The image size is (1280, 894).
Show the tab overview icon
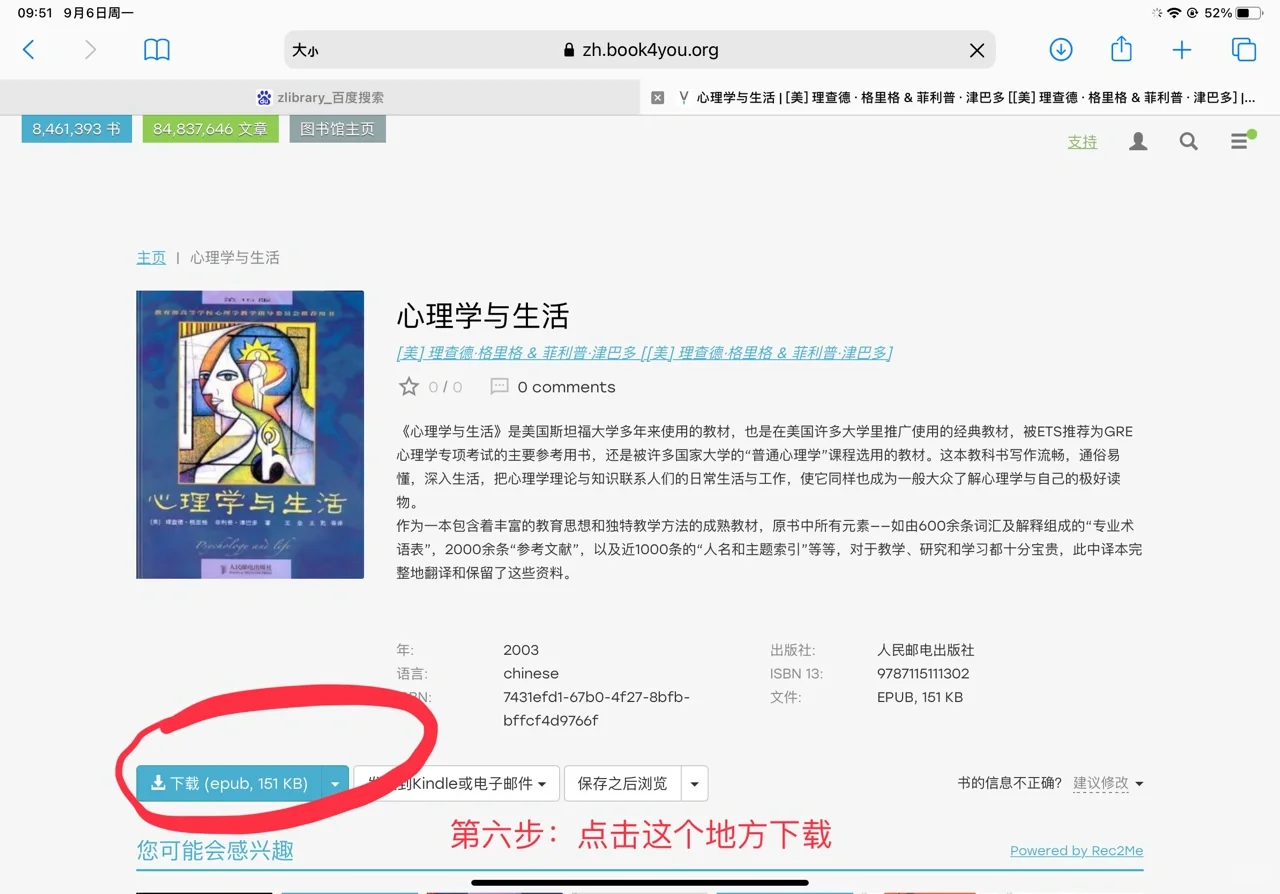point(1243,50)
